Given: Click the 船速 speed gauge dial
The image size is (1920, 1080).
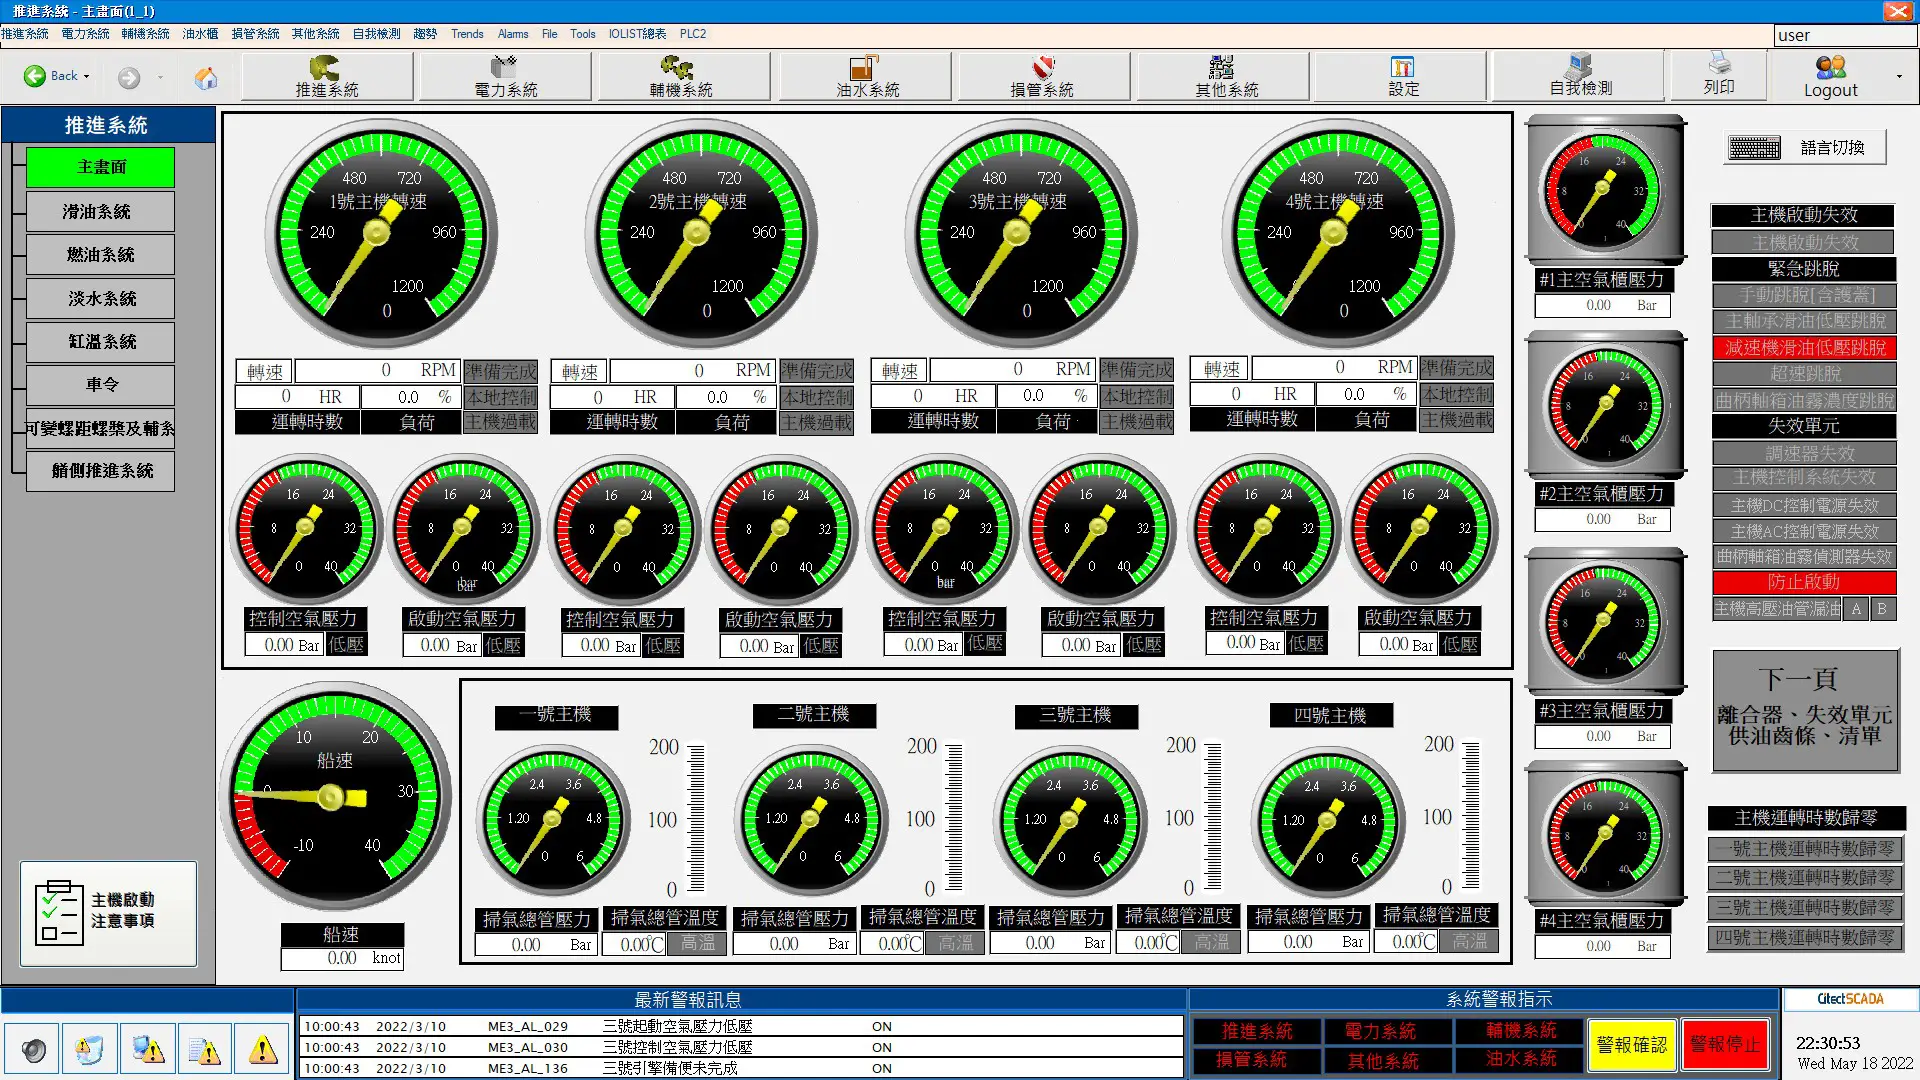Looking at the screenshot, I should [x=334, y=797].
